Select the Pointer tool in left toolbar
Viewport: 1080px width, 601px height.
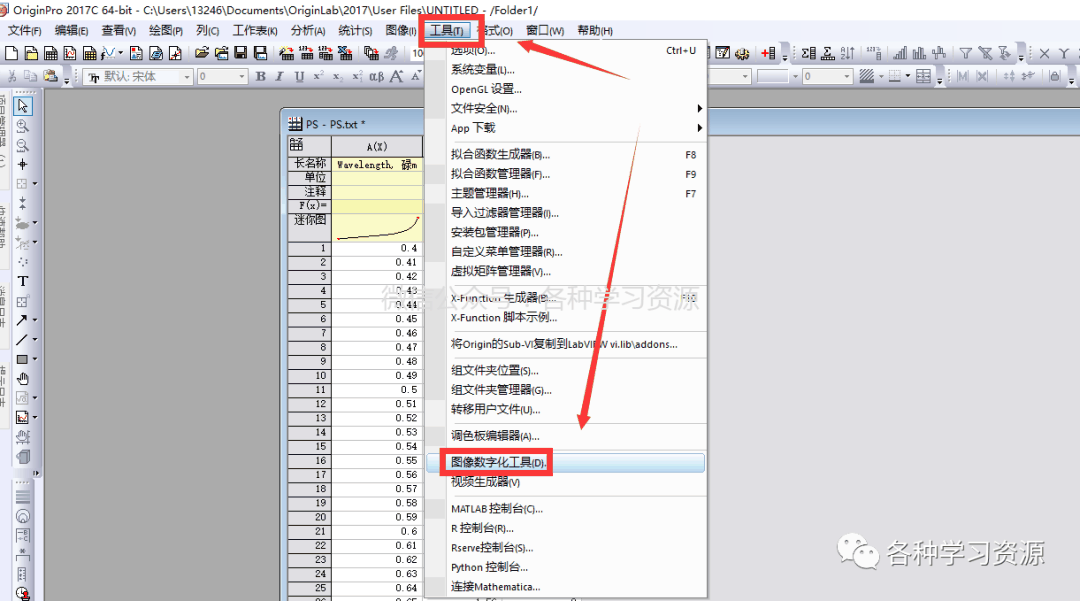(x=23, y=105)
